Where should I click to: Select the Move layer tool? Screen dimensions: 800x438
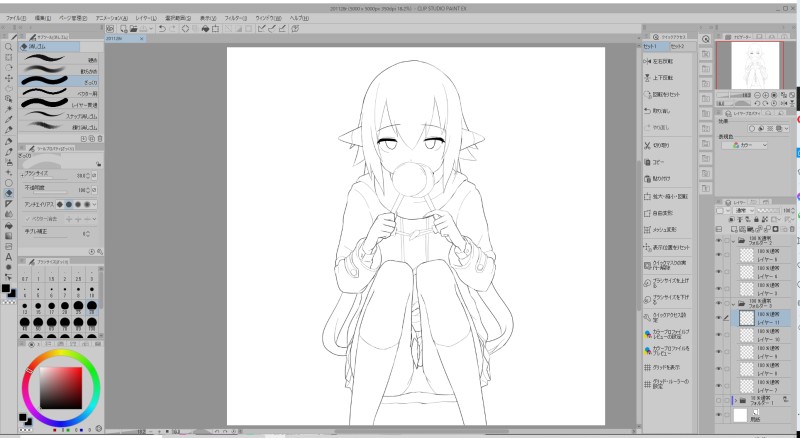pos(9,78)
